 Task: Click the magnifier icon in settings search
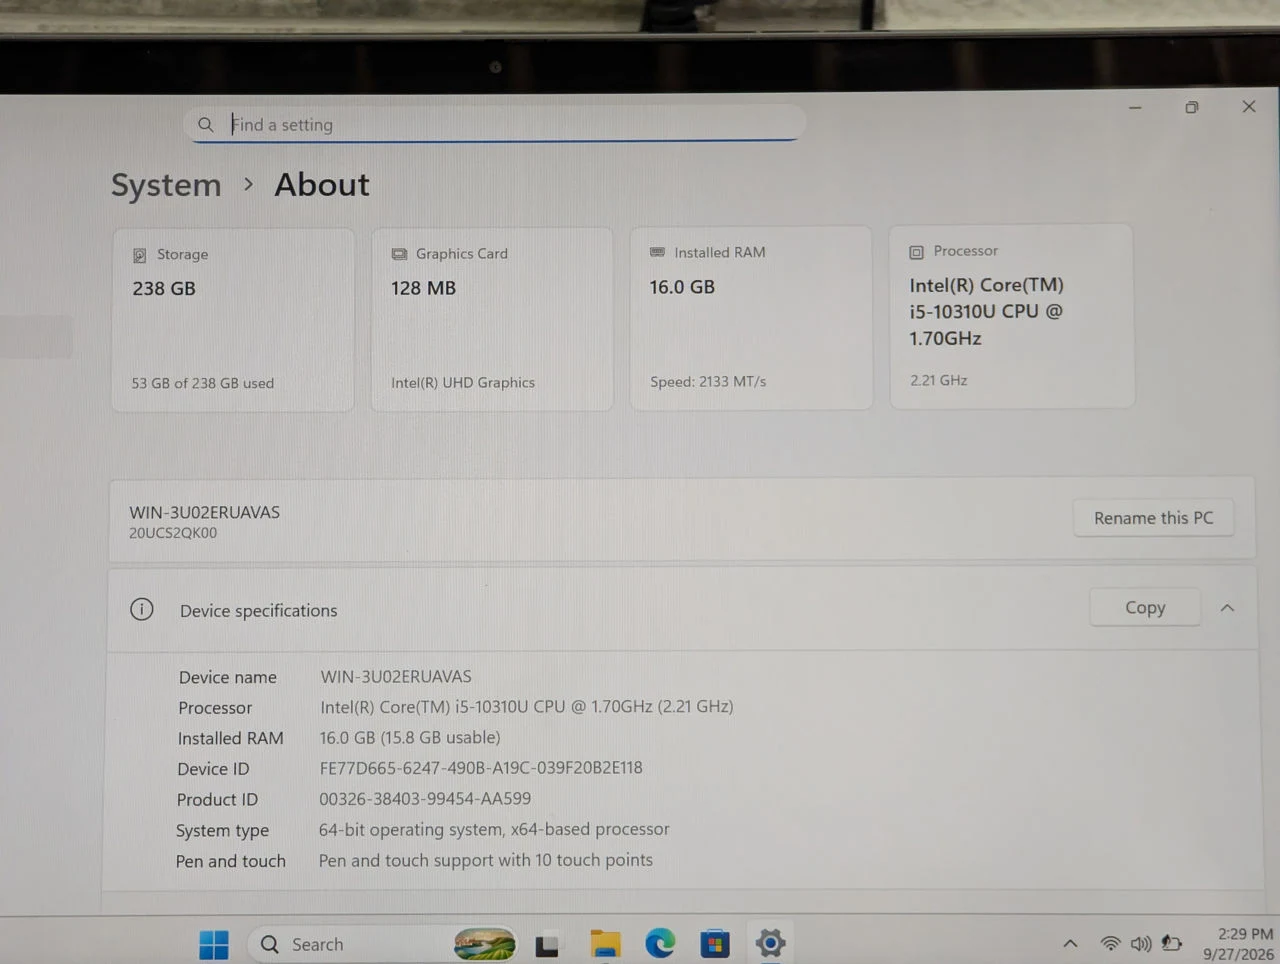coord(205,125)
